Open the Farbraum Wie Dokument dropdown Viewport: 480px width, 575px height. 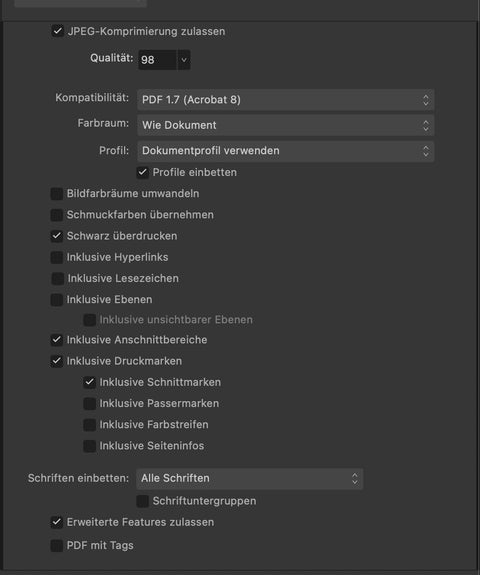click(286, 125)
